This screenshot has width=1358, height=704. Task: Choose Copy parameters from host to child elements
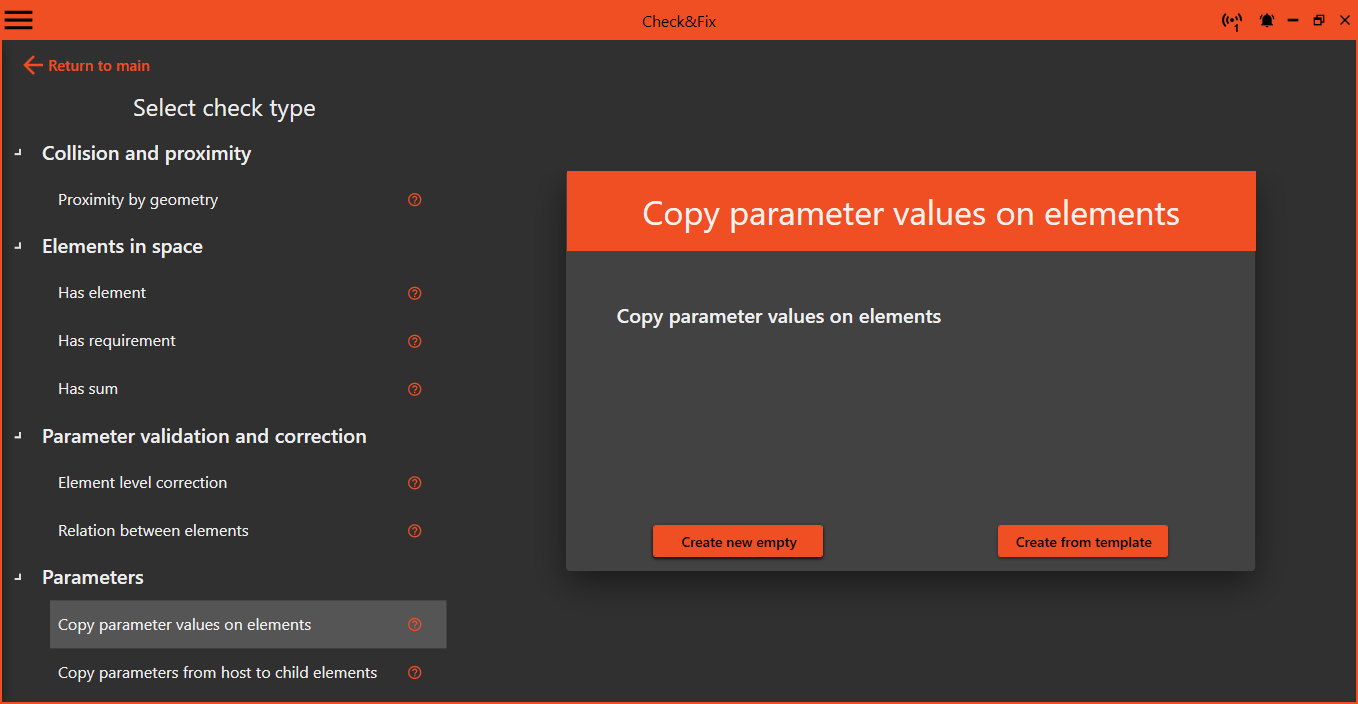point(217,673)
